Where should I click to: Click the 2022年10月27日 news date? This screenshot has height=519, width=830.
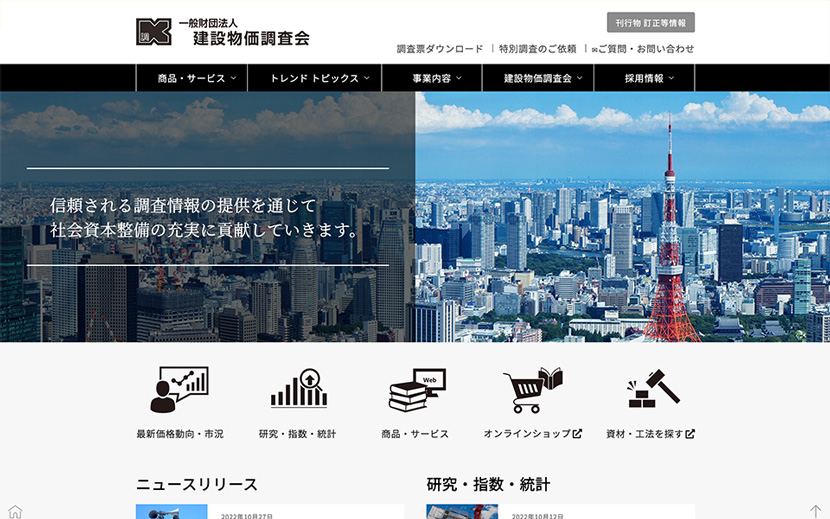[x=247, y=516]
